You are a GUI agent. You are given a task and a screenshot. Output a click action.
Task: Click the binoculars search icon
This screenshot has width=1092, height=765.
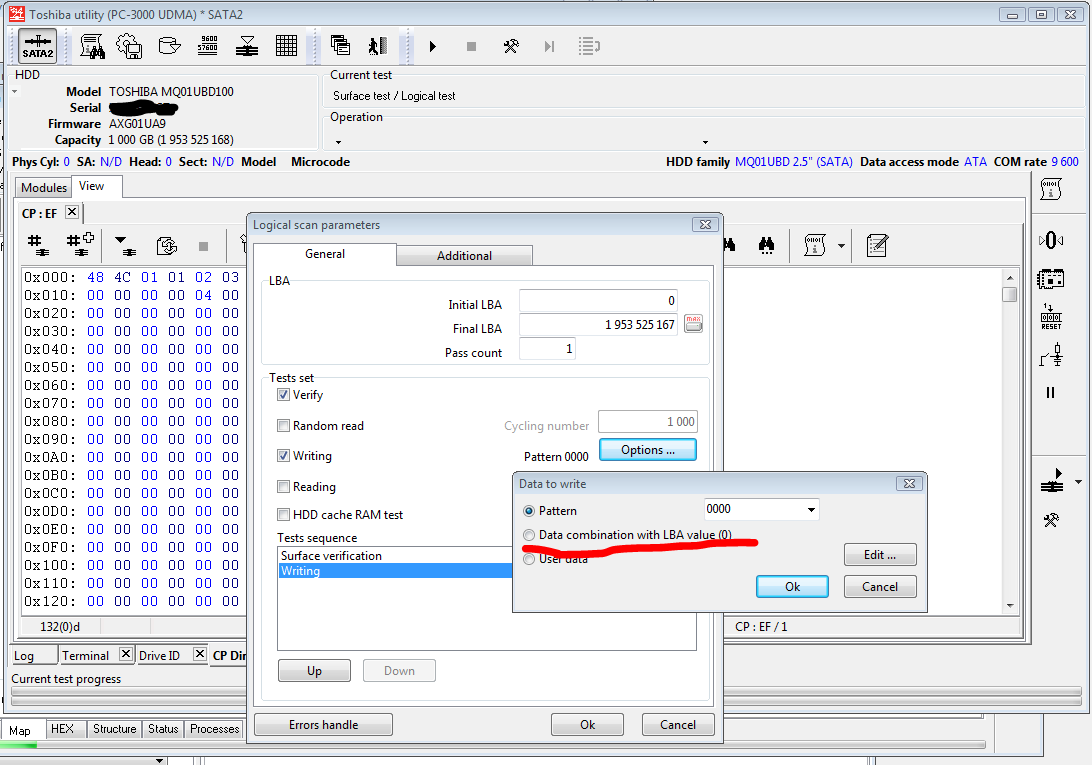coord(767,245)
